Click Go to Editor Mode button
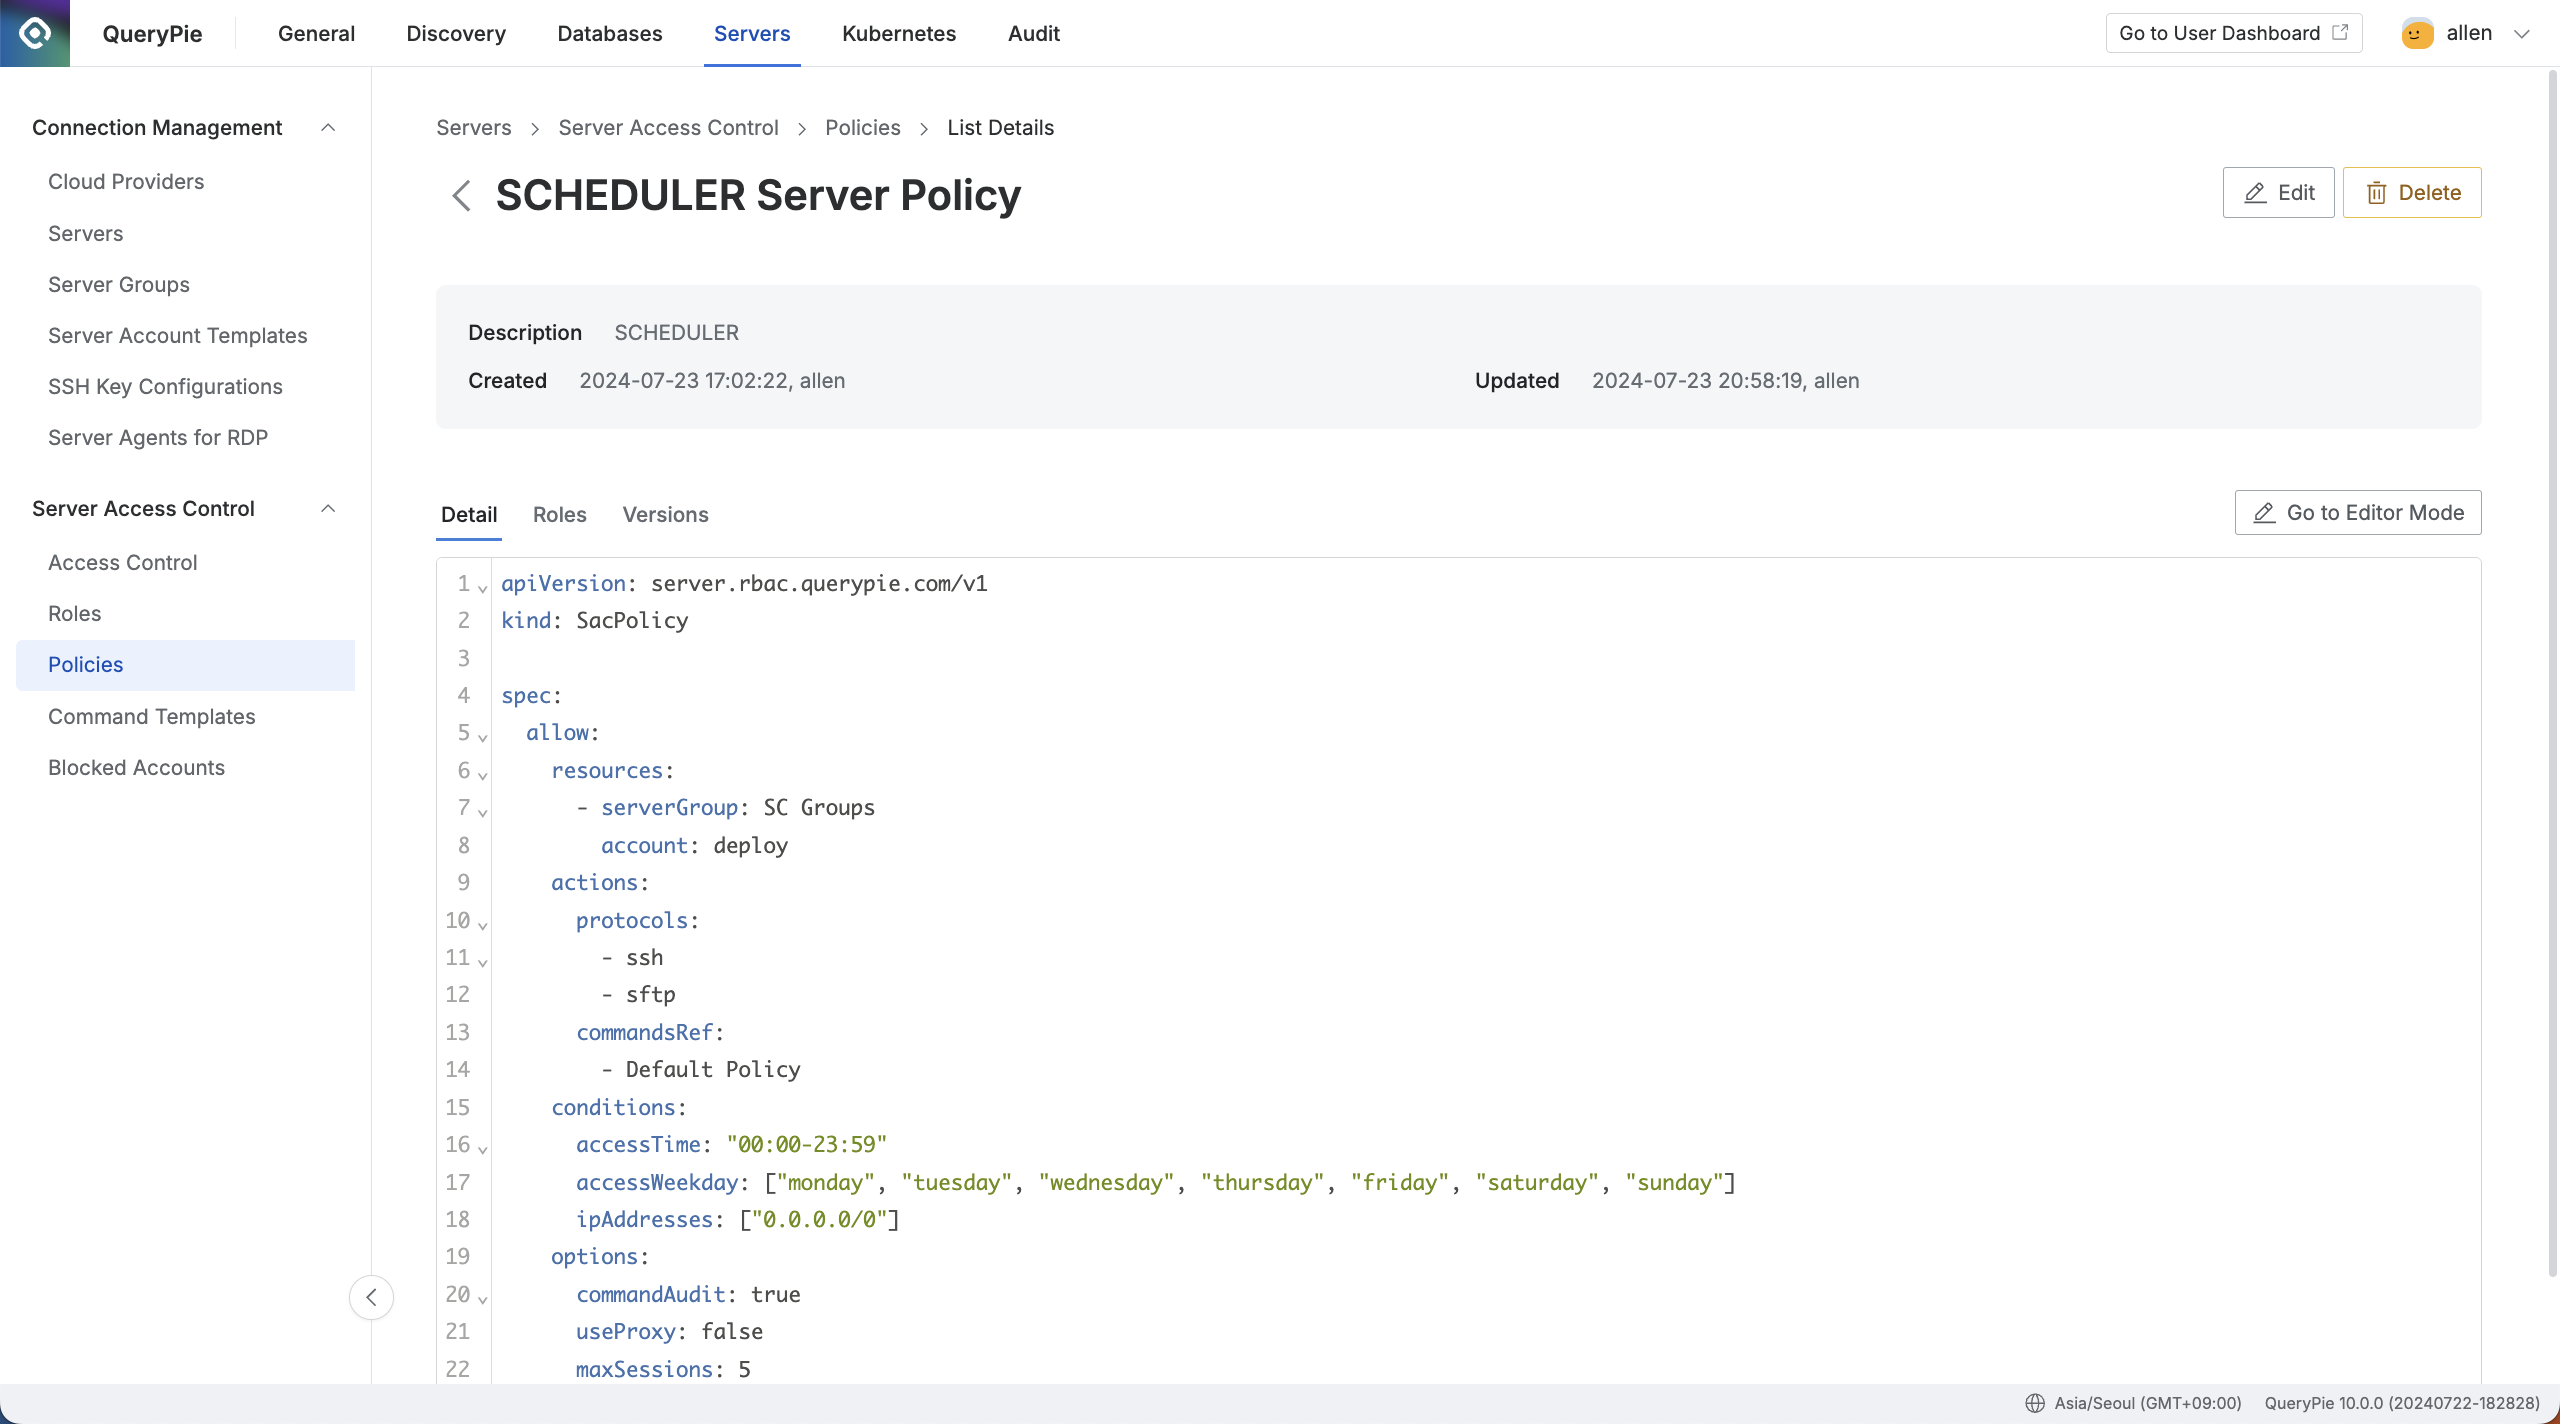 pyautogui.click(x=2358, y=512)
